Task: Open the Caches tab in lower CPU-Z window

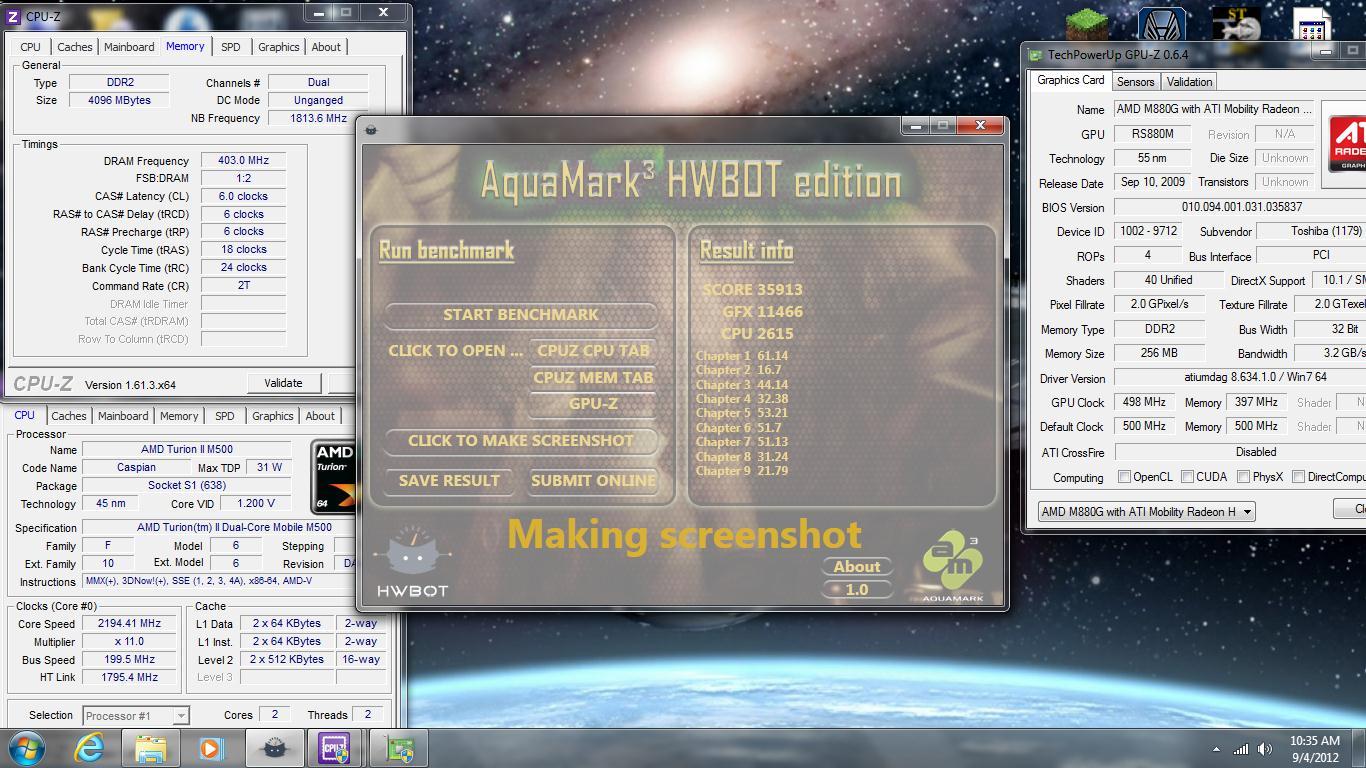Action: 68,416
